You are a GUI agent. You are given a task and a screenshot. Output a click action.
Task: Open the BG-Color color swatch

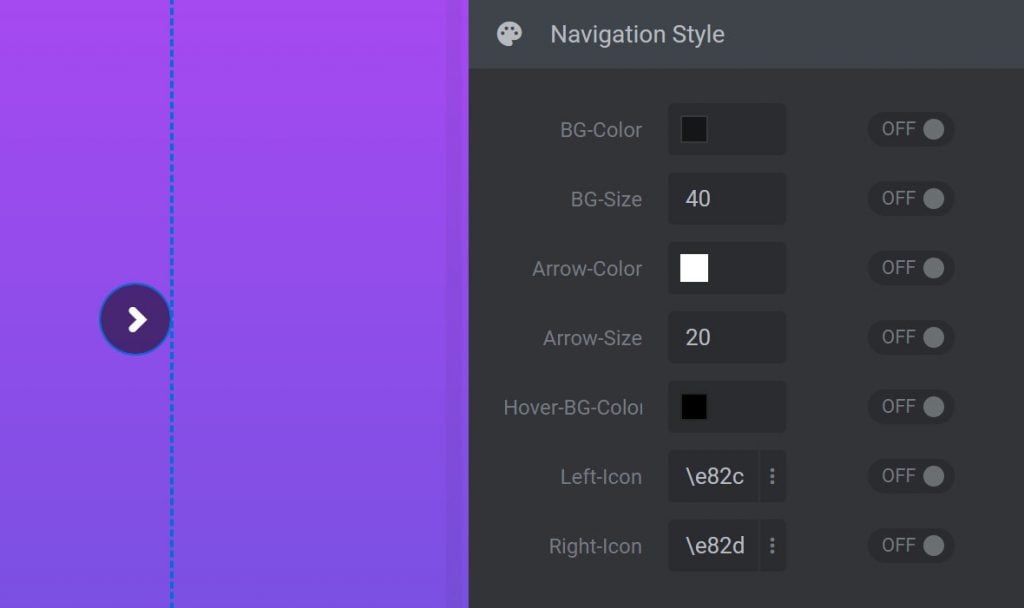point(695,129)
